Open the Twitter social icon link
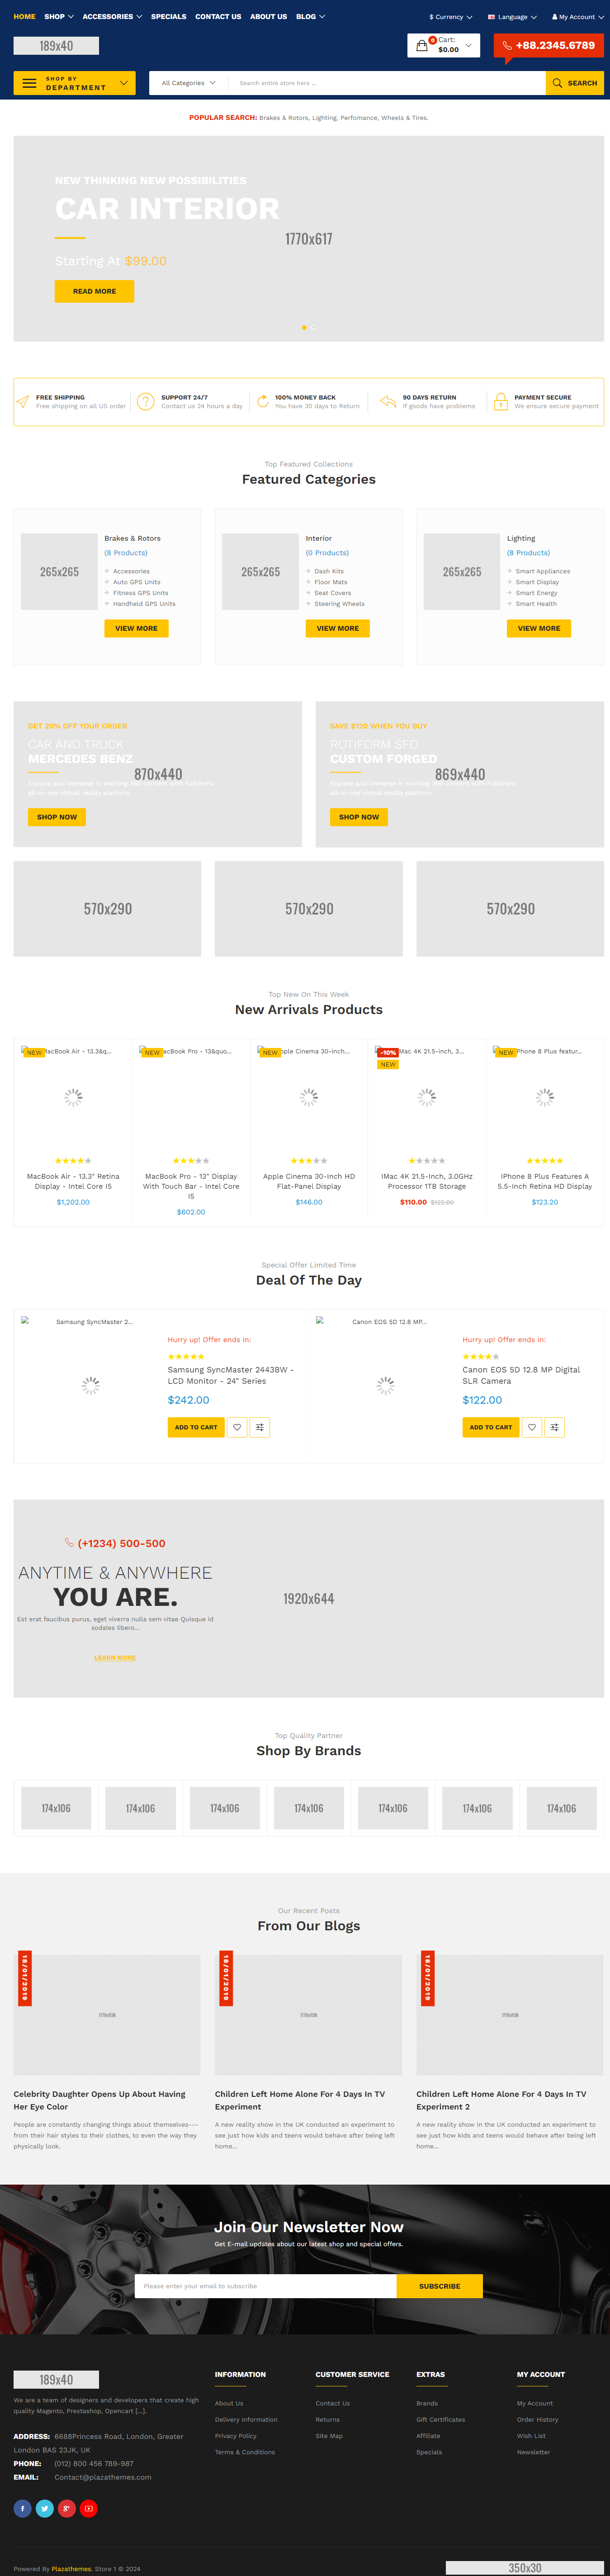Screen dimensions: 610x2576 coord(44,2507)
